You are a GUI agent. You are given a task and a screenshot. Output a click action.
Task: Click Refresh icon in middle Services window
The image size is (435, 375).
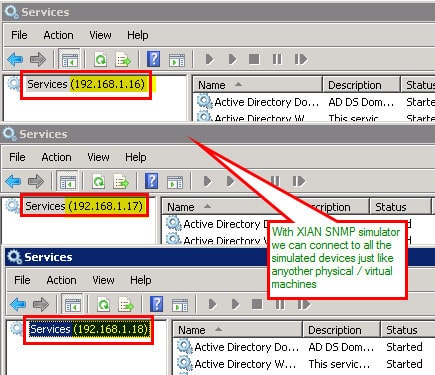(98, 182)
